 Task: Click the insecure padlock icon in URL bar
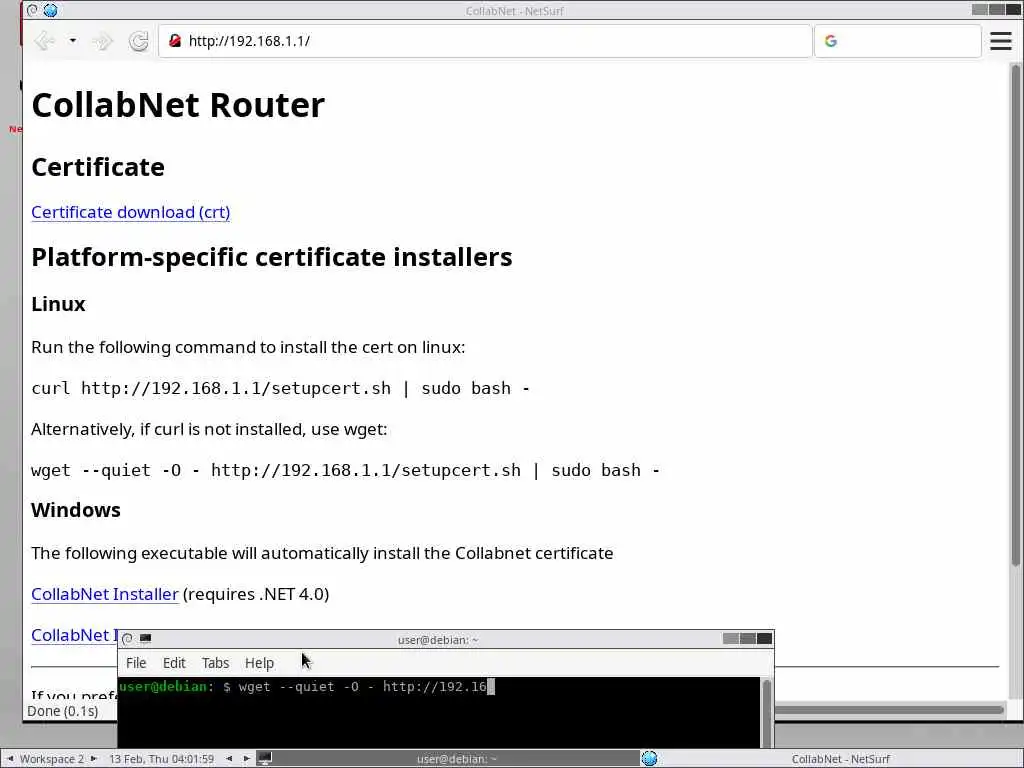(174, 40)
